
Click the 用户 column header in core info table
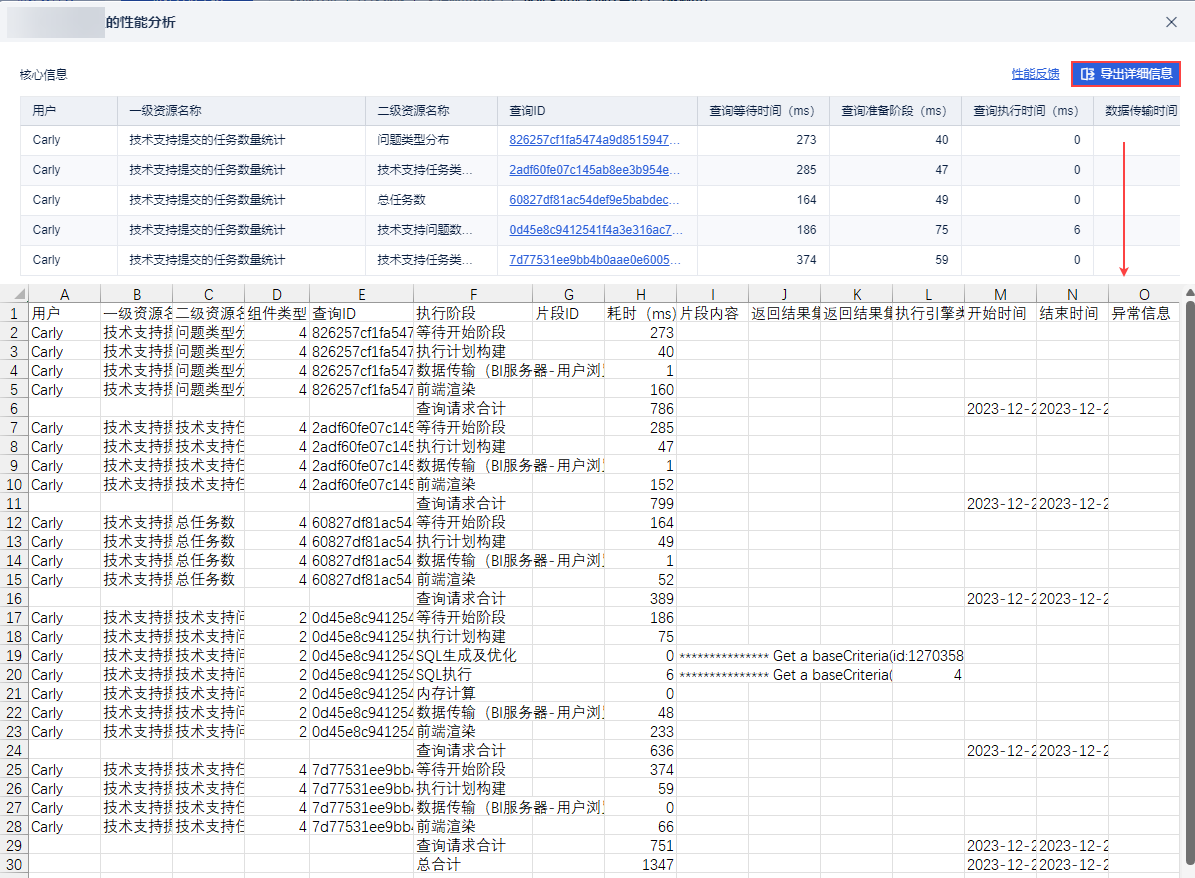pos(69,111)
